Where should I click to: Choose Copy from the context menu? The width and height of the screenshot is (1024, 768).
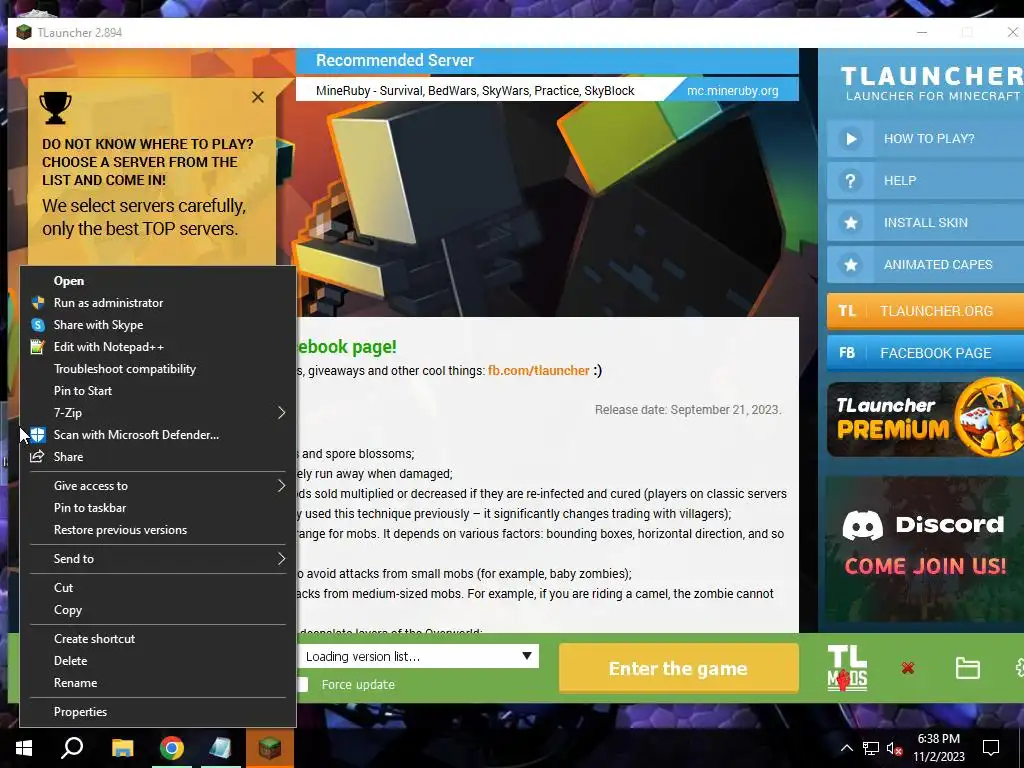[158, 610]
